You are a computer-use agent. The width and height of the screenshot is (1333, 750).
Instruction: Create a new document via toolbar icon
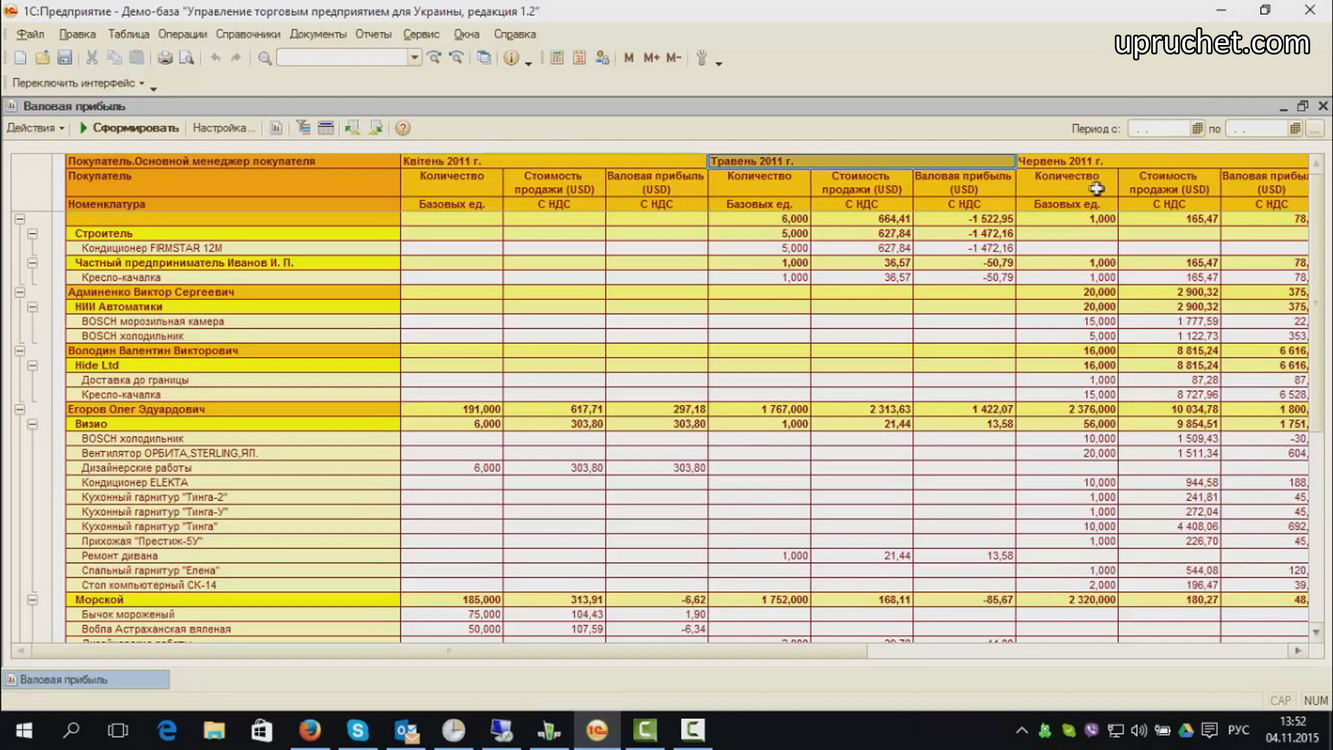click(20, 58)
